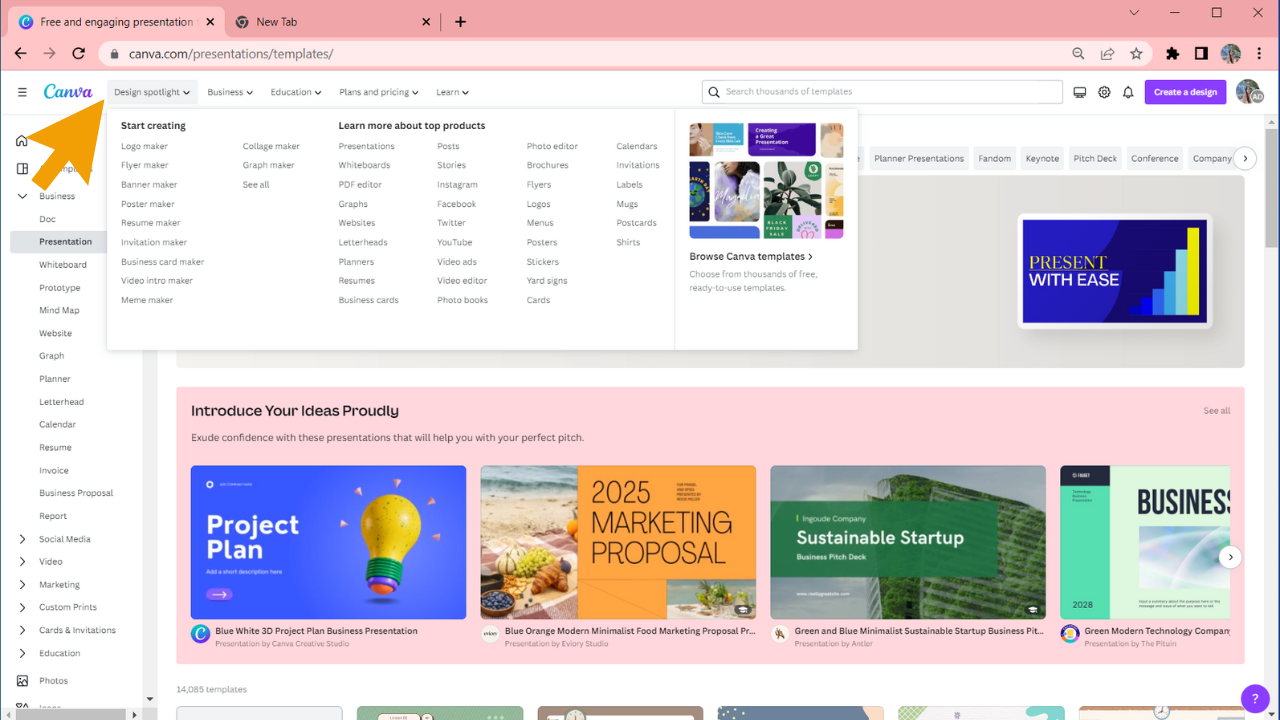The height and width of the screenshot is (720, 1280).
Task: Click the browser zoom magnifier icon
Action: click(1078, 54)
